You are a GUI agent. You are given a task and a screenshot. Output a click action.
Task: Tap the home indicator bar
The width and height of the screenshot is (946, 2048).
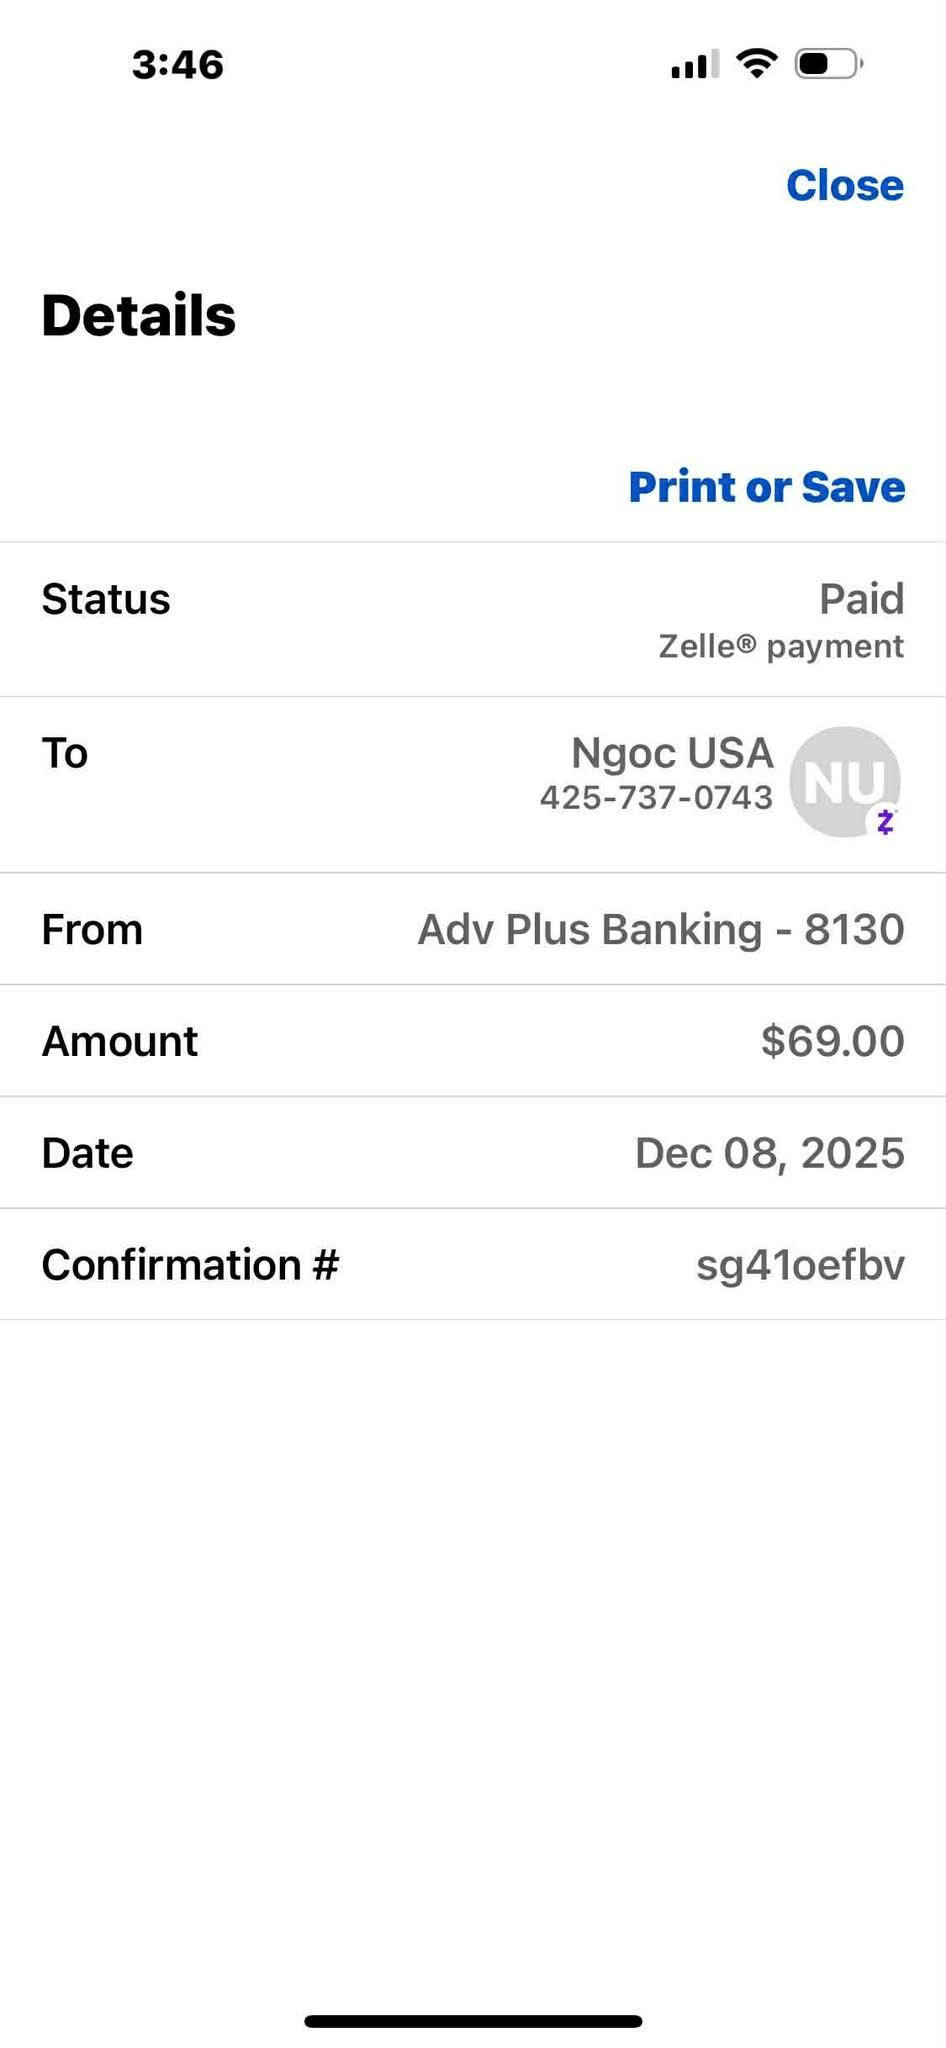pyautogui.click(x=473, y=2021)
